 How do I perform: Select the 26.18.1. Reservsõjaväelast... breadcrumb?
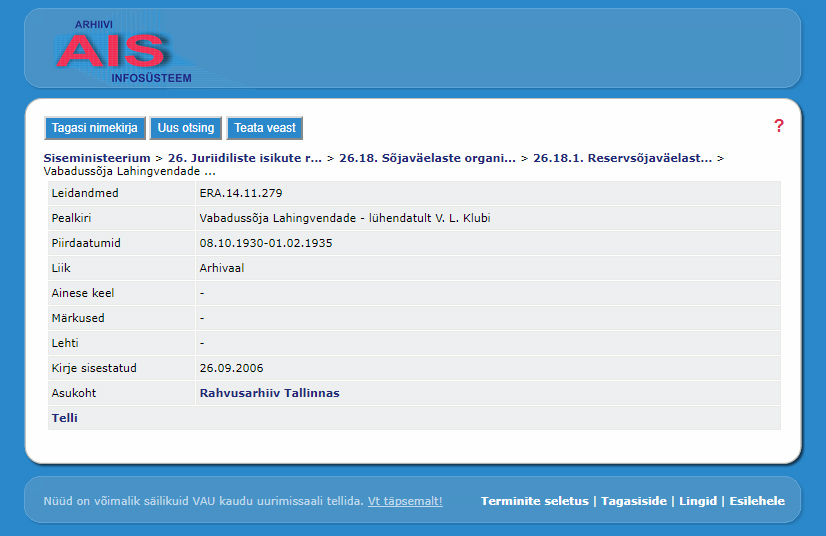pos(622,158)
